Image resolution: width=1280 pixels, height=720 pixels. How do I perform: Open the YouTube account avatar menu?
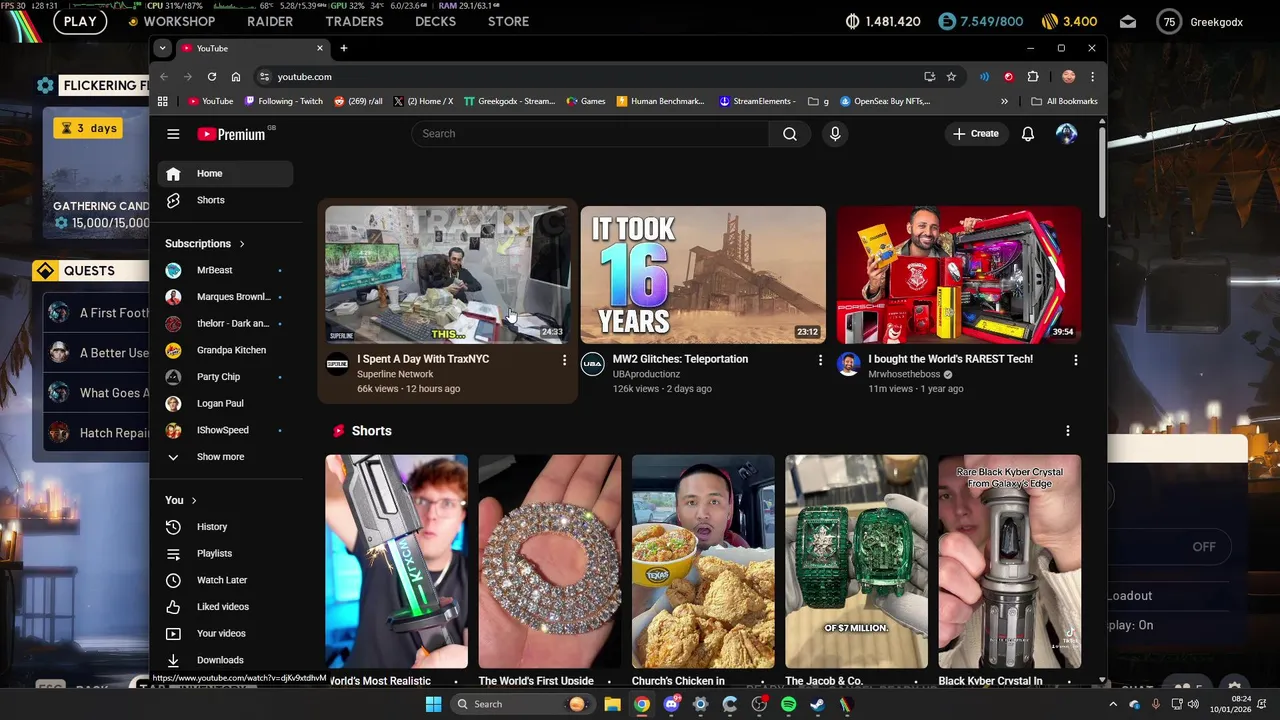(1066, 134)
